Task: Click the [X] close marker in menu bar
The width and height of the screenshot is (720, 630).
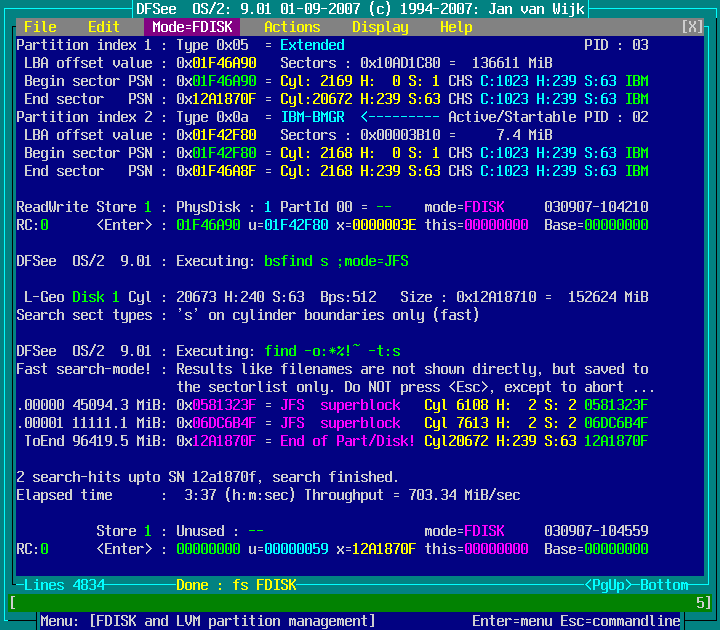Action: pos(692,27)
